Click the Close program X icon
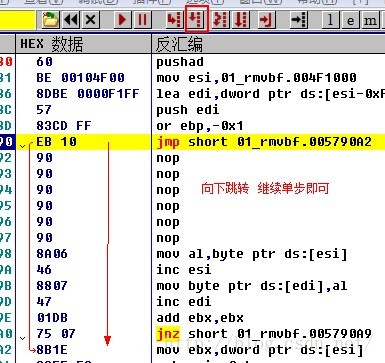The image size is (385, 363). 90,20
